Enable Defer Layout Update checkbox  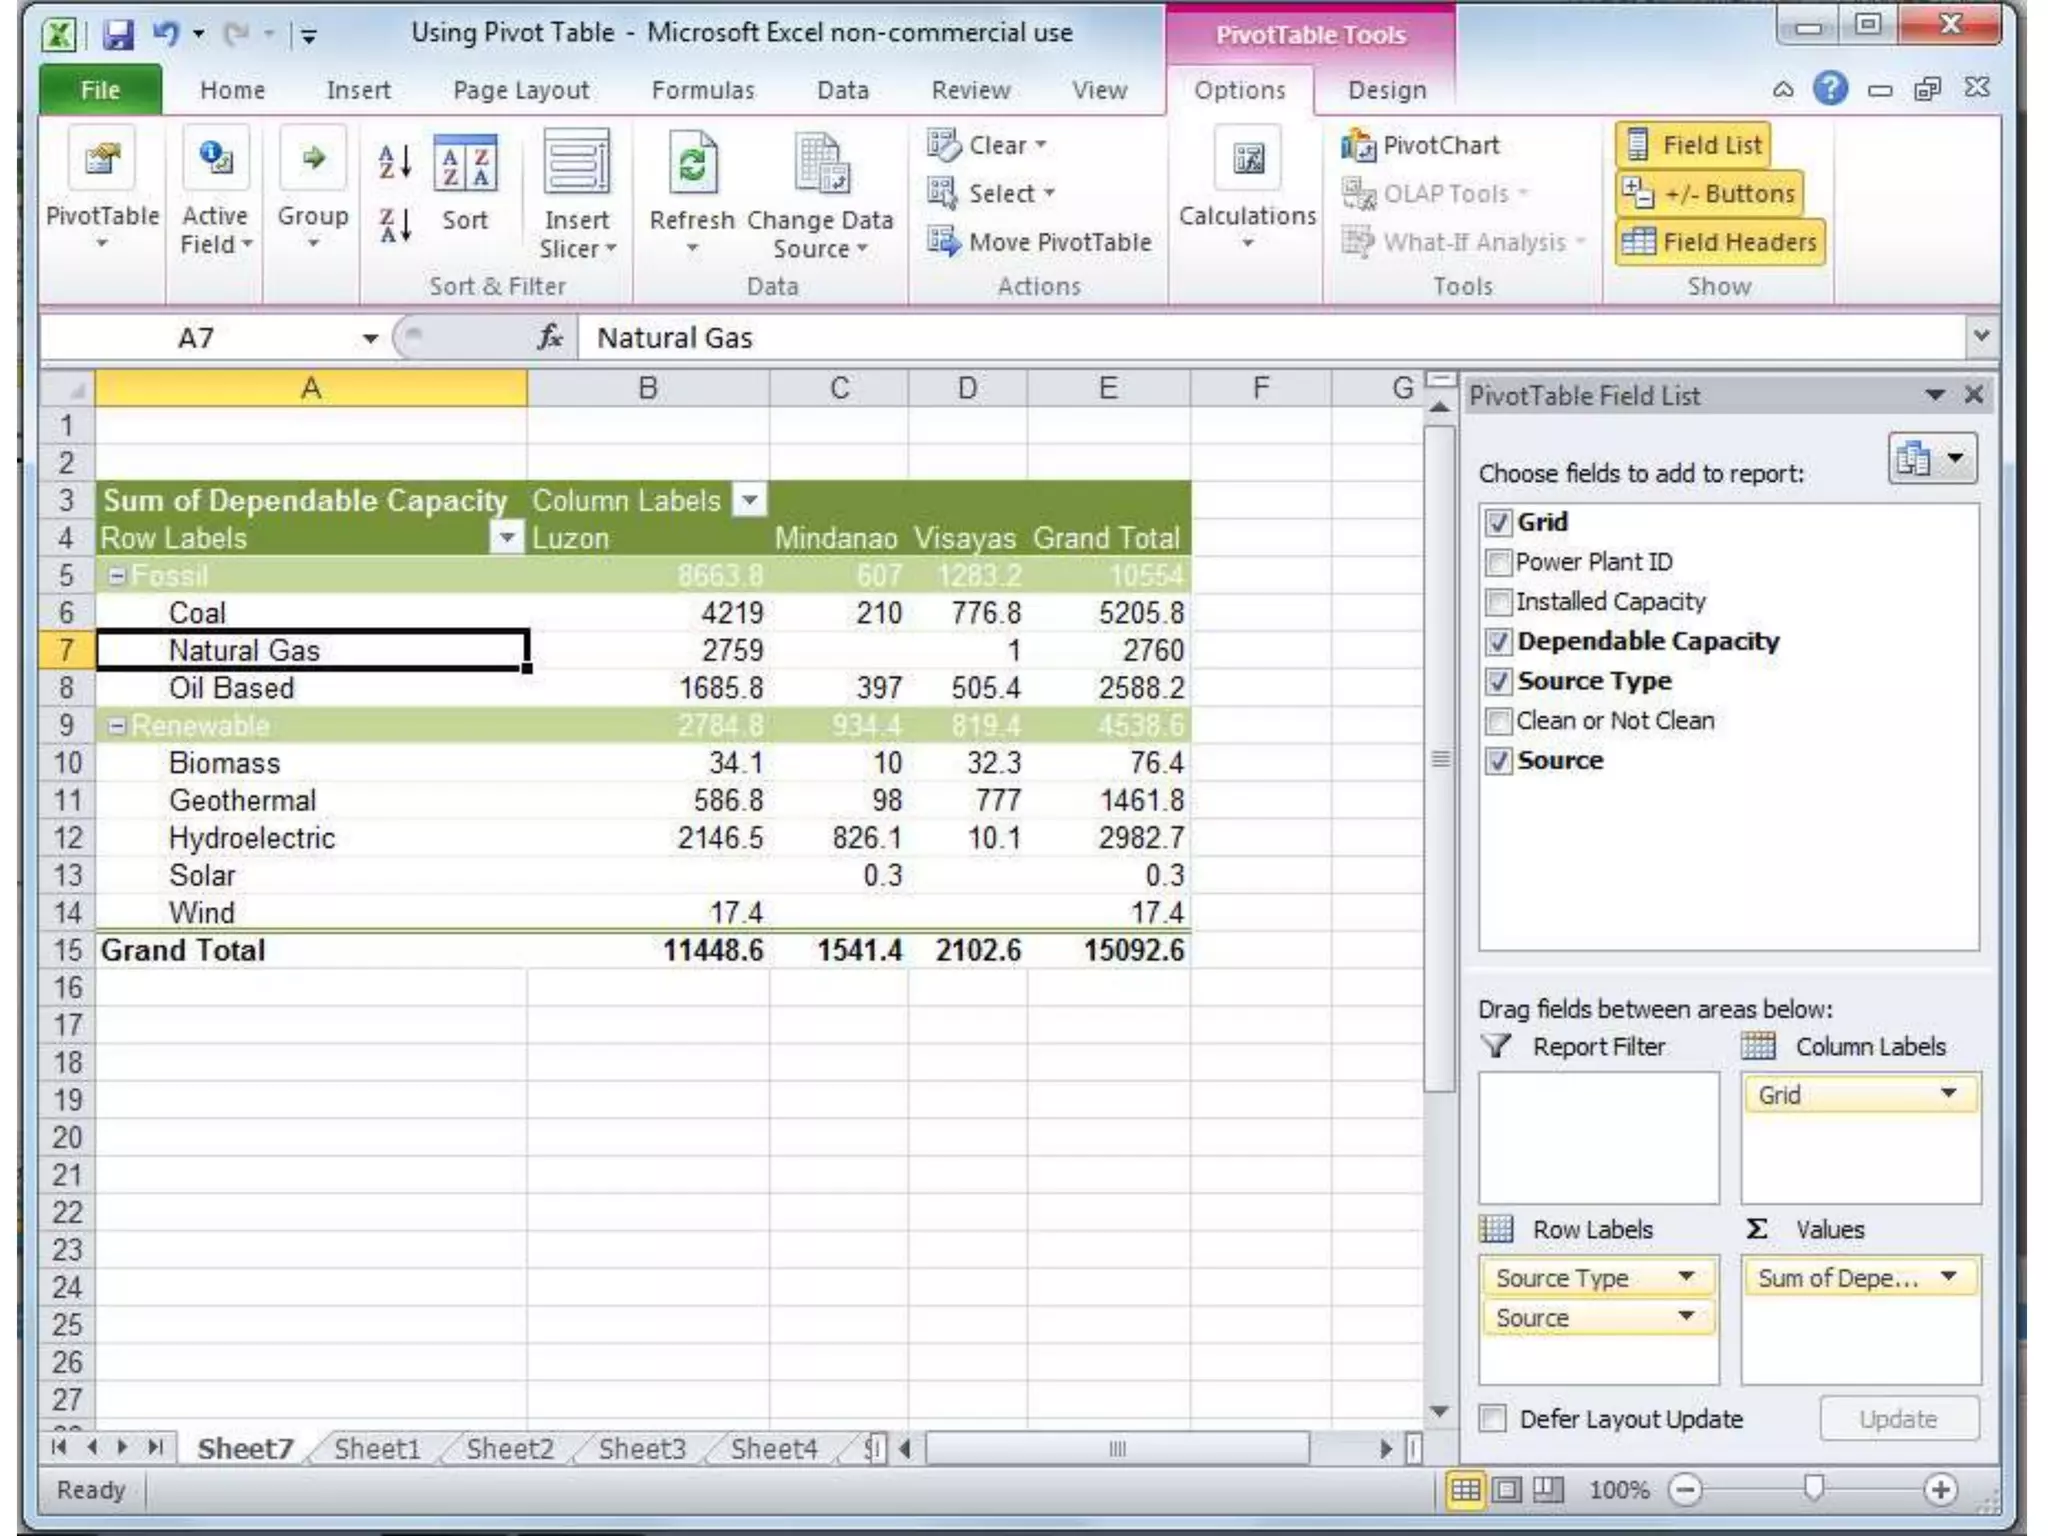(x=1493, y=1419)
